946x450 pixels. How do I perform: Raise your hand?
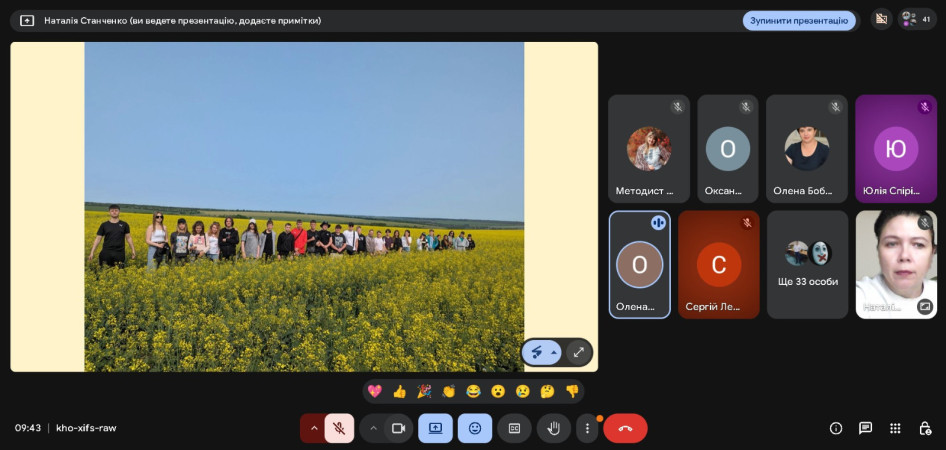coord(553,428)
